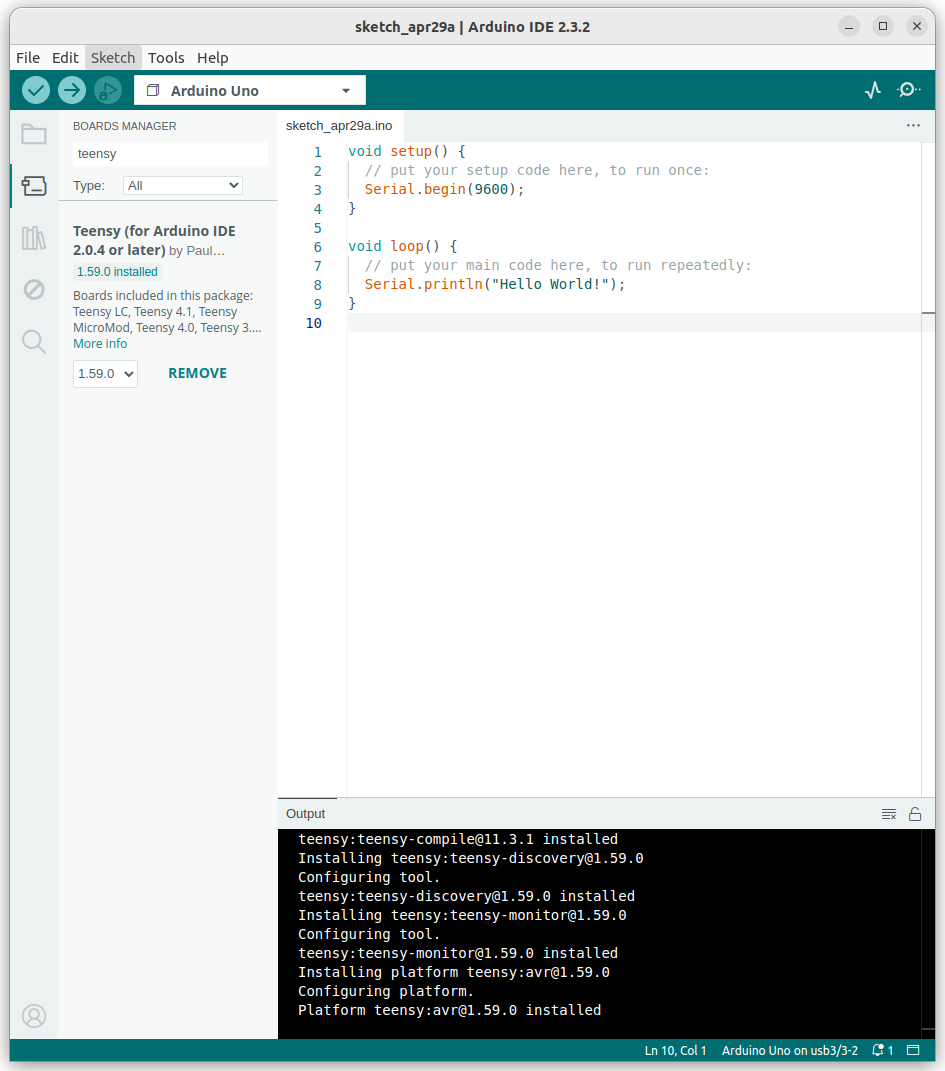Click the 'Platform teensy:avr@1.59.0 installed' output line

[449, 1010]
